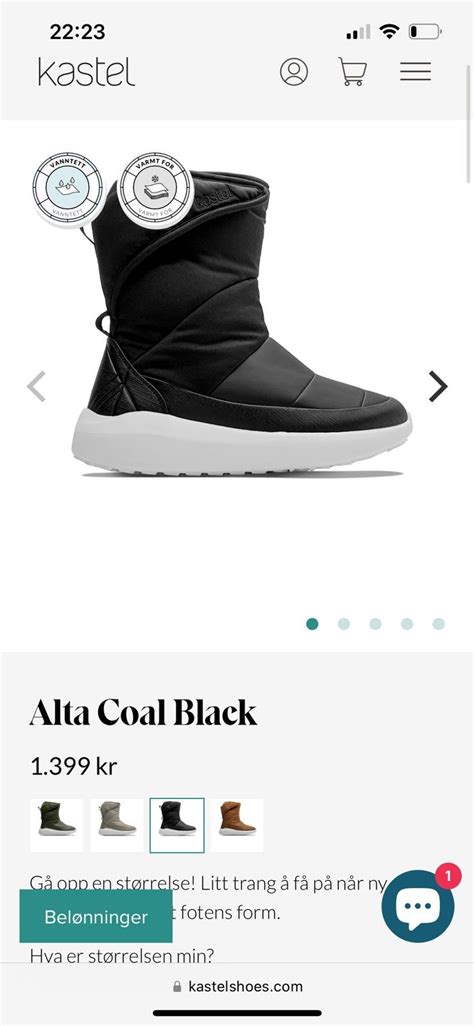This screenshot has height=1026, width=474.
Task: Click the Kastel logo
Action: (x=86, y=72)
